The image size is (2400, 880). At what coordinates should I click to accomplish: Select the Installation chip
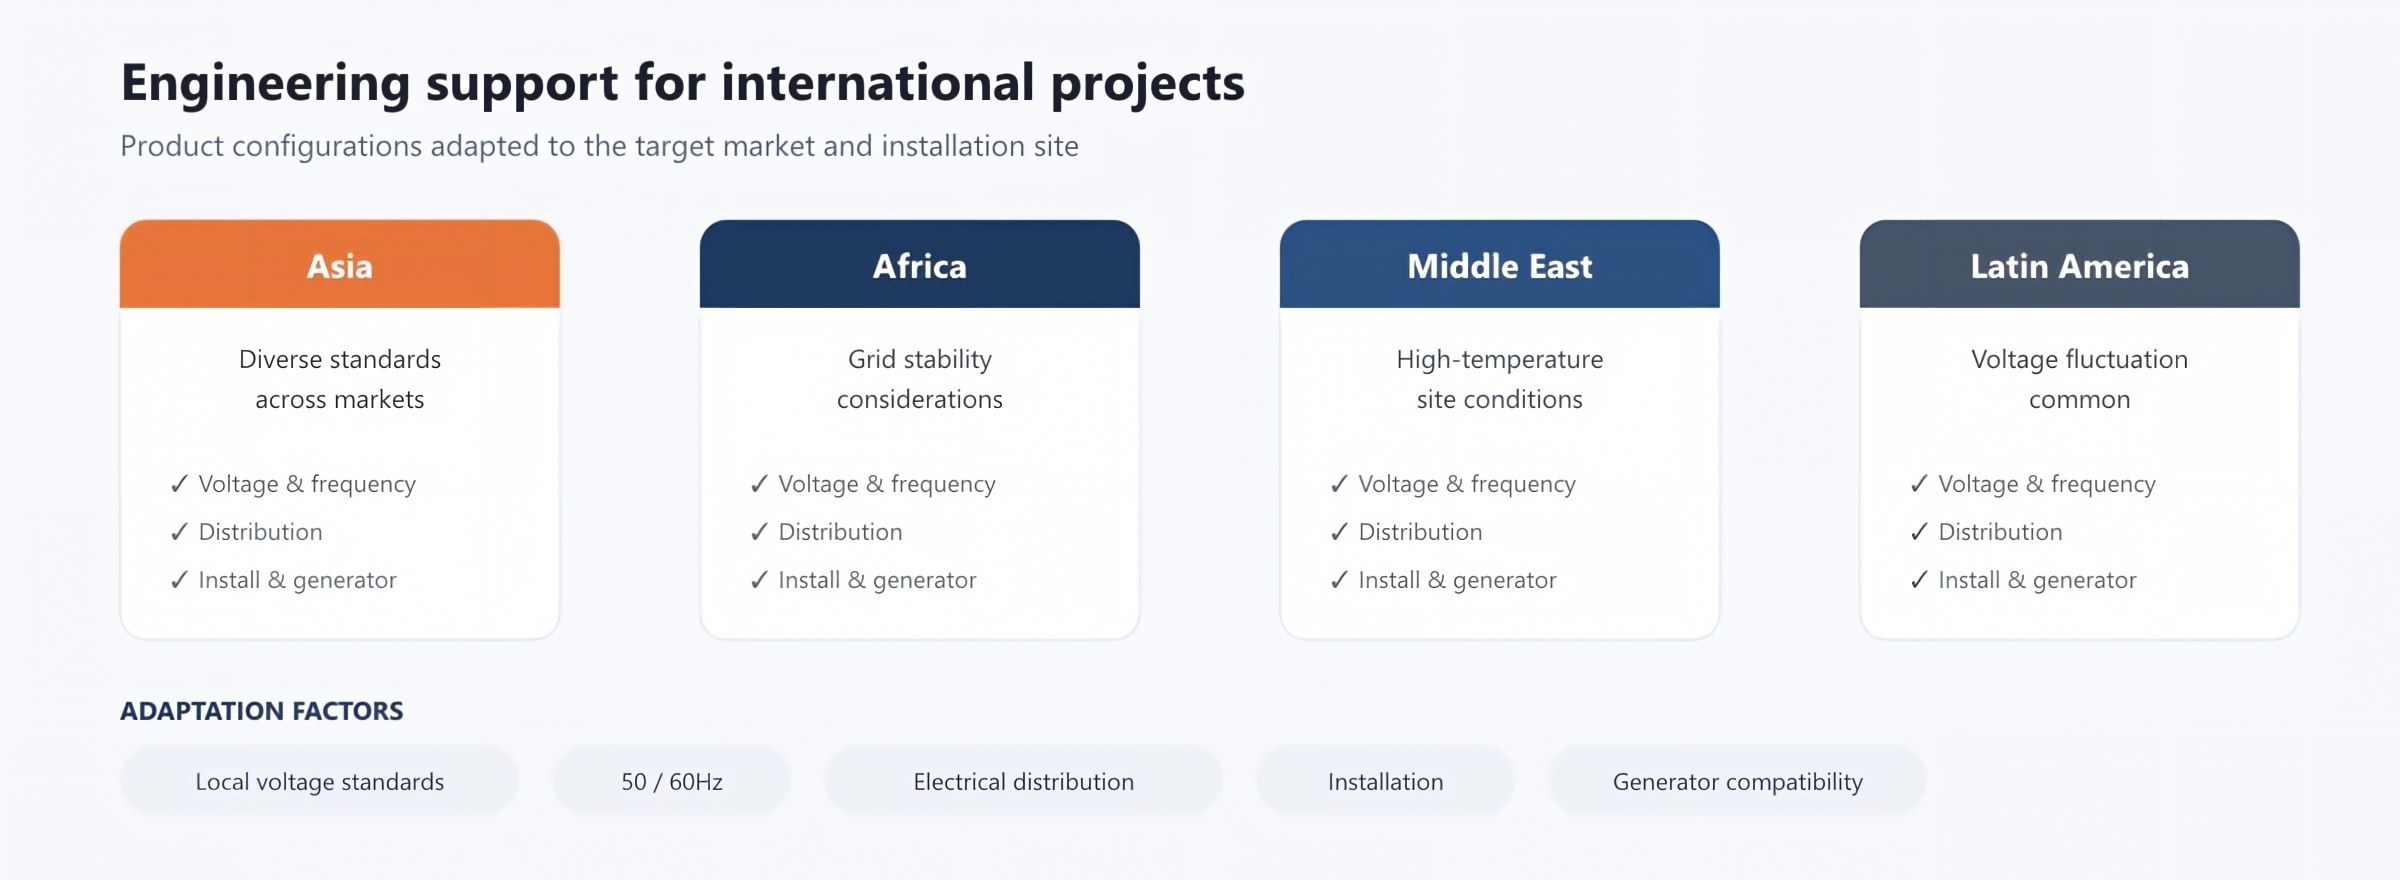[1386, 781]
